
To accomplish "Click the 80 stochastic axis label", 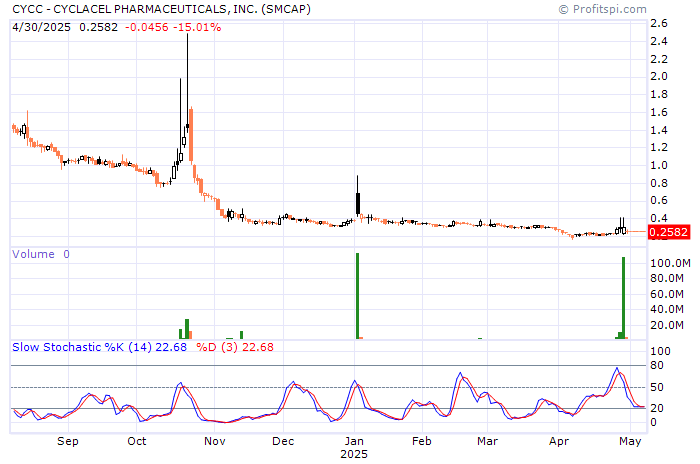I will tap(657, 365).
